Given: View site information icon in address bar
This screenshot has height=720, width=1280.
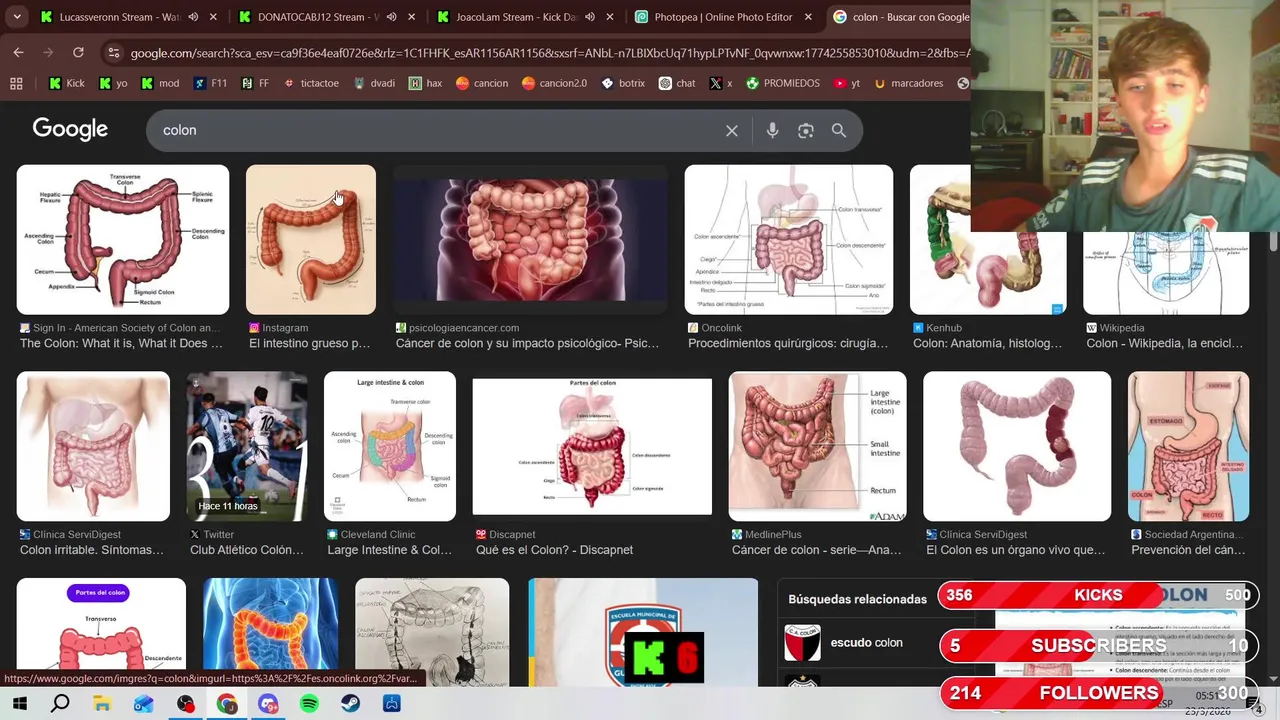Looking at the screenshot, I should click(x=113, y=53).
